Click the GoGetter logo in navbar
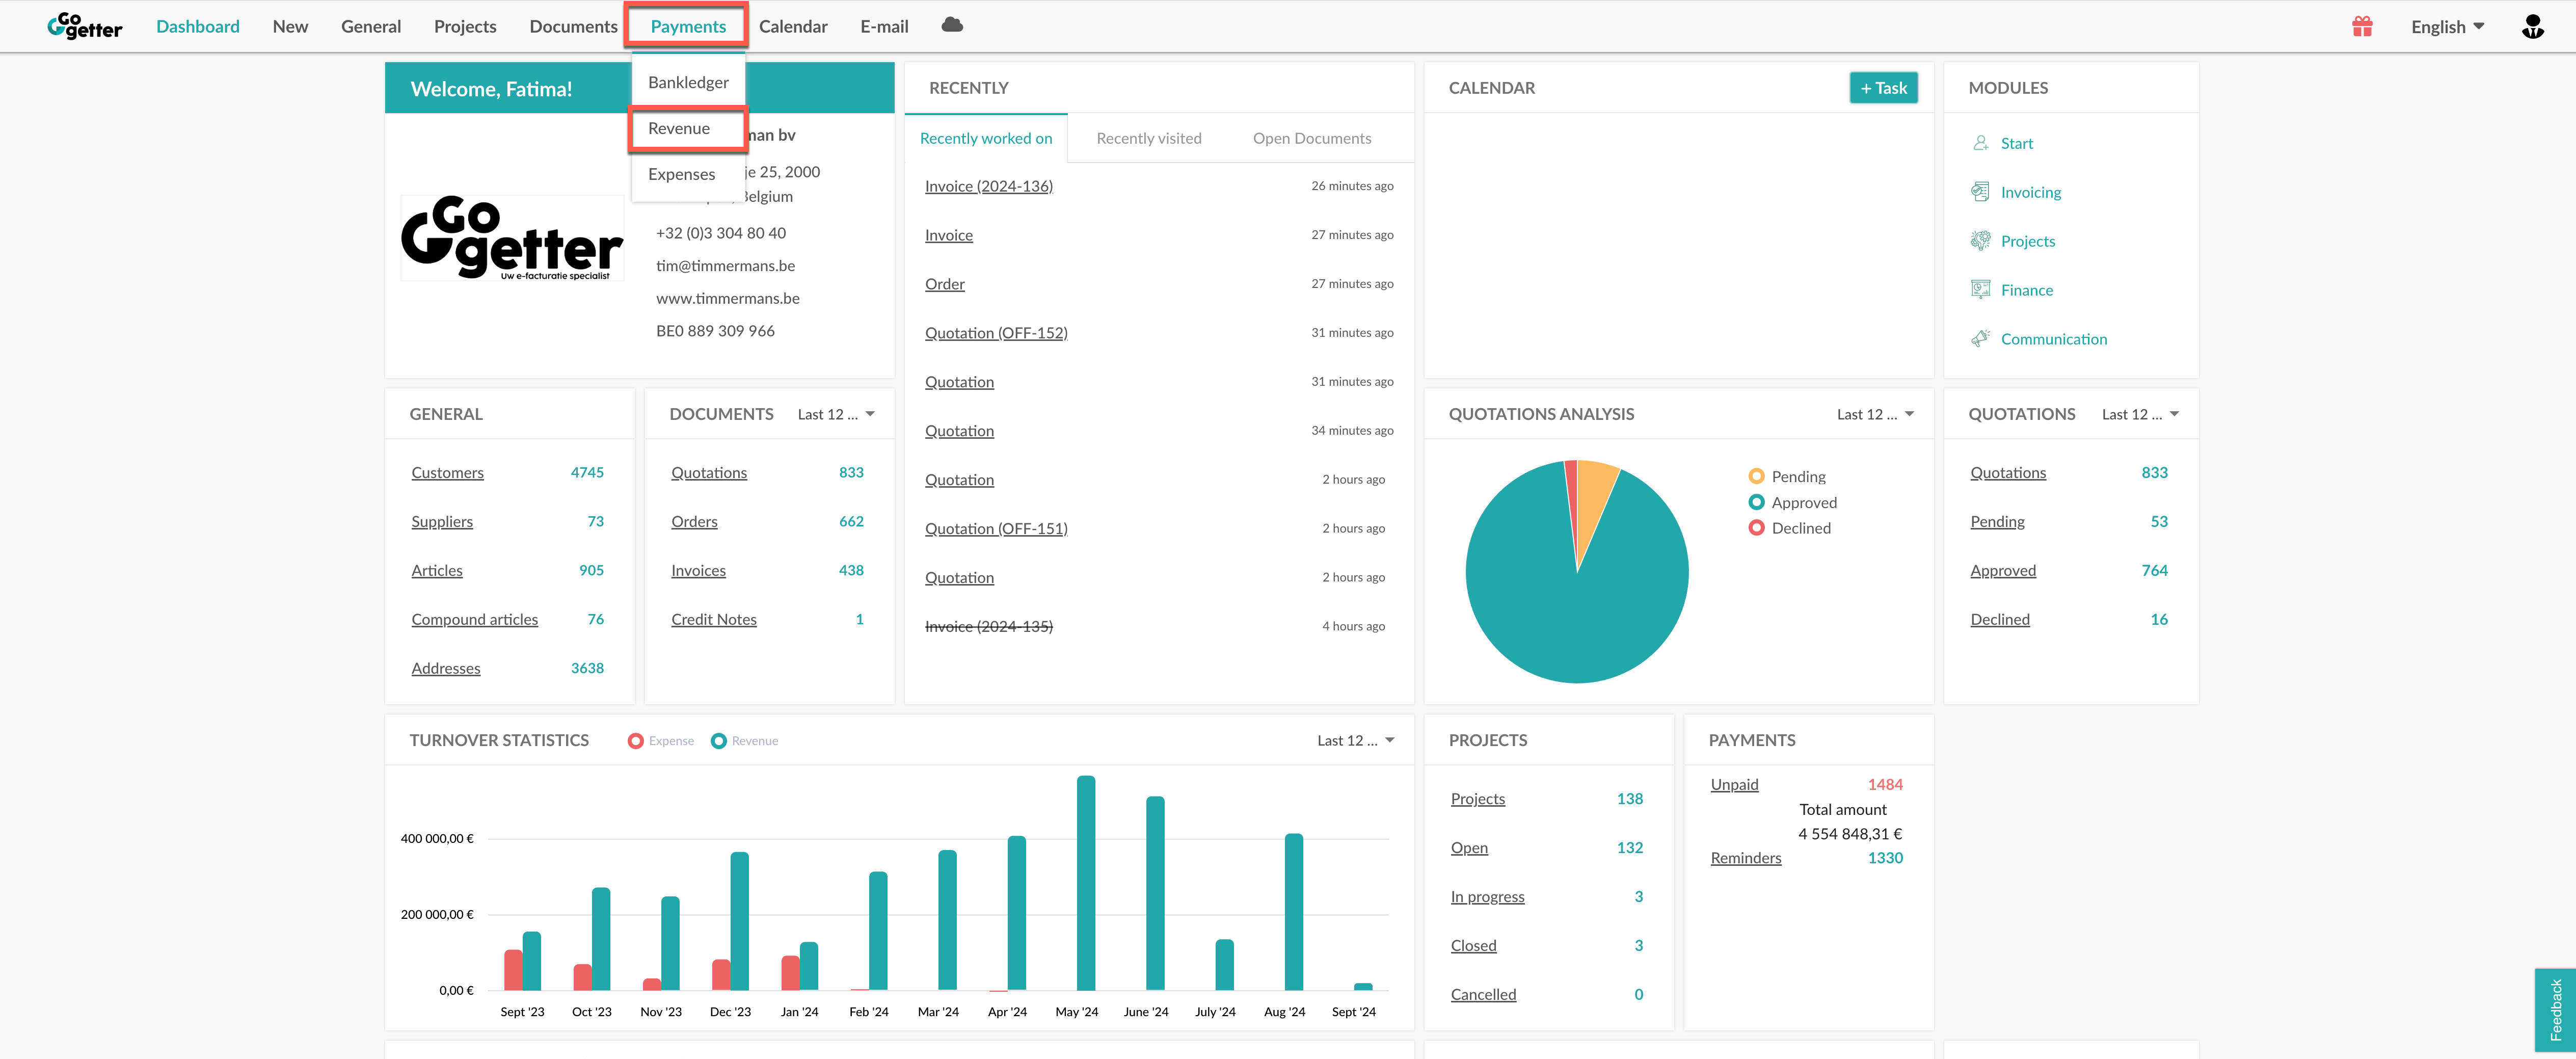This screenshot has width=2576, height=1059. pyautogui.click(x=85, y=26)
